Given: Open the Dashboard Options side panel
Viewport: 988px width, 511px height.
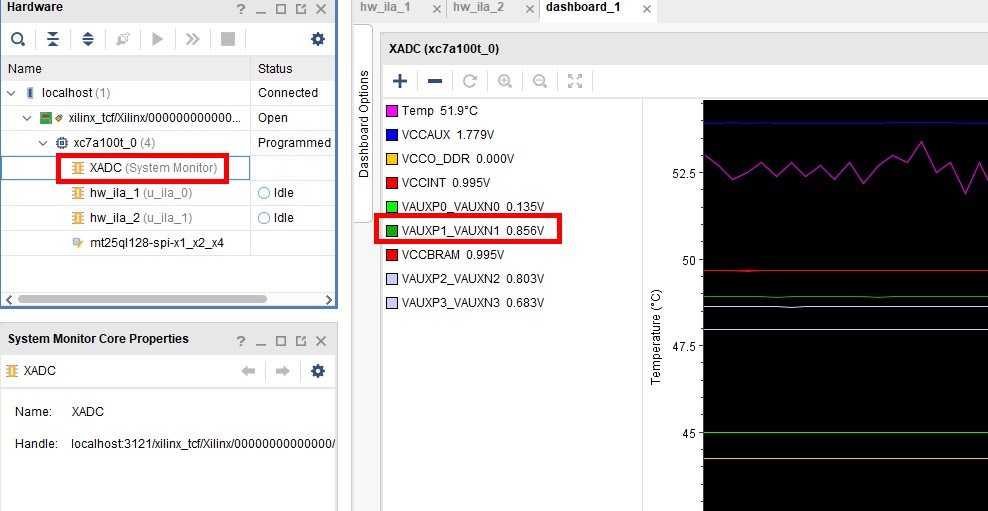Looking at the screenshot, I should pyautogui.click(x=364, y=123).
